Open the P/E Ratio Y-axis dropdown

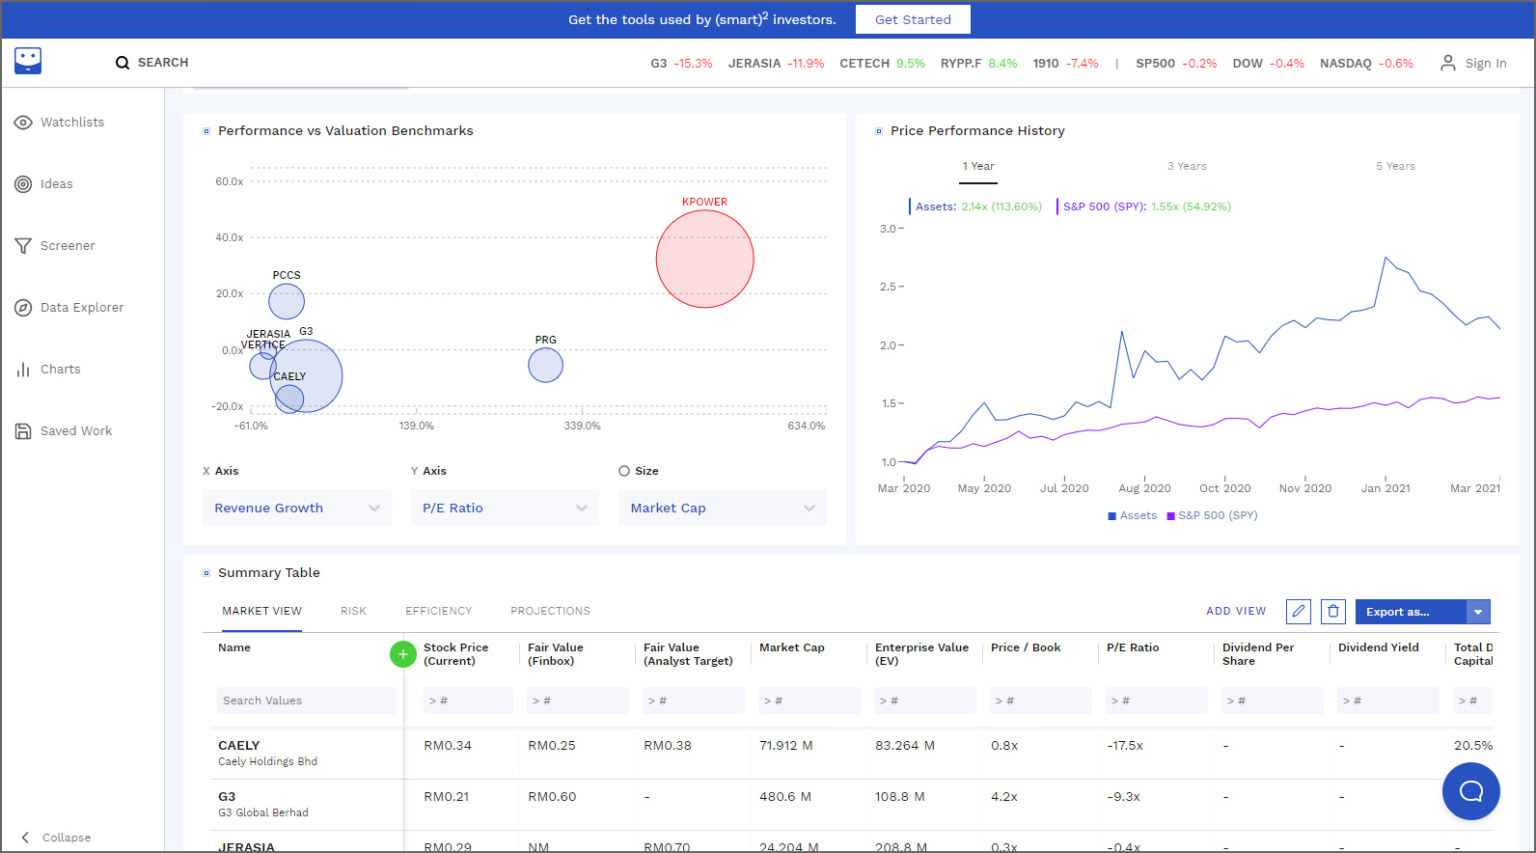(x=504, y=507)
